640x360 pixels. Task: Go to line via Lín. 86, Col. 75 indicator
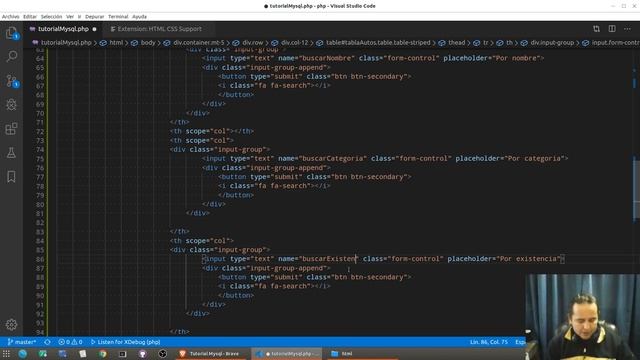(x=489, y=342)
